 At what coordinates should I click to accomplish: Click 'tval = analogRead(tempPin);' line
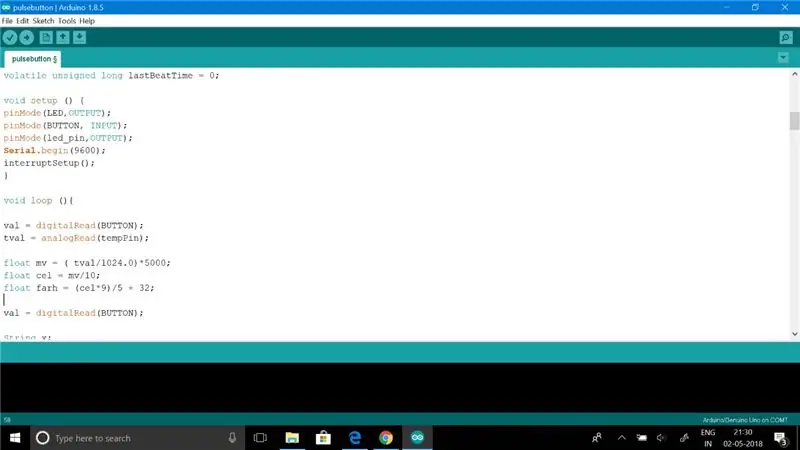pyautogui.click(x=76, y=238)
